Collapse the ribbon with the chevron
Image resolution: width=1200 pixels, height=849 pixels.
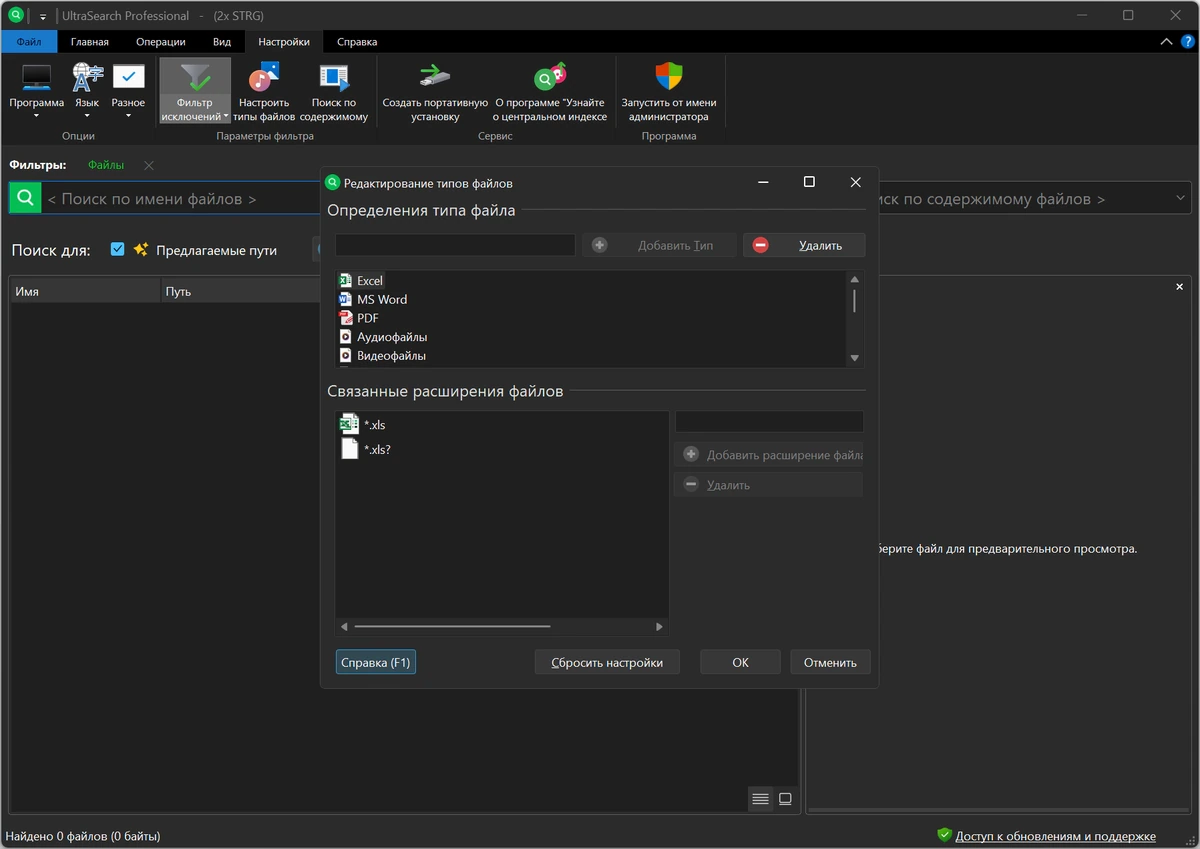point(1166,42)
